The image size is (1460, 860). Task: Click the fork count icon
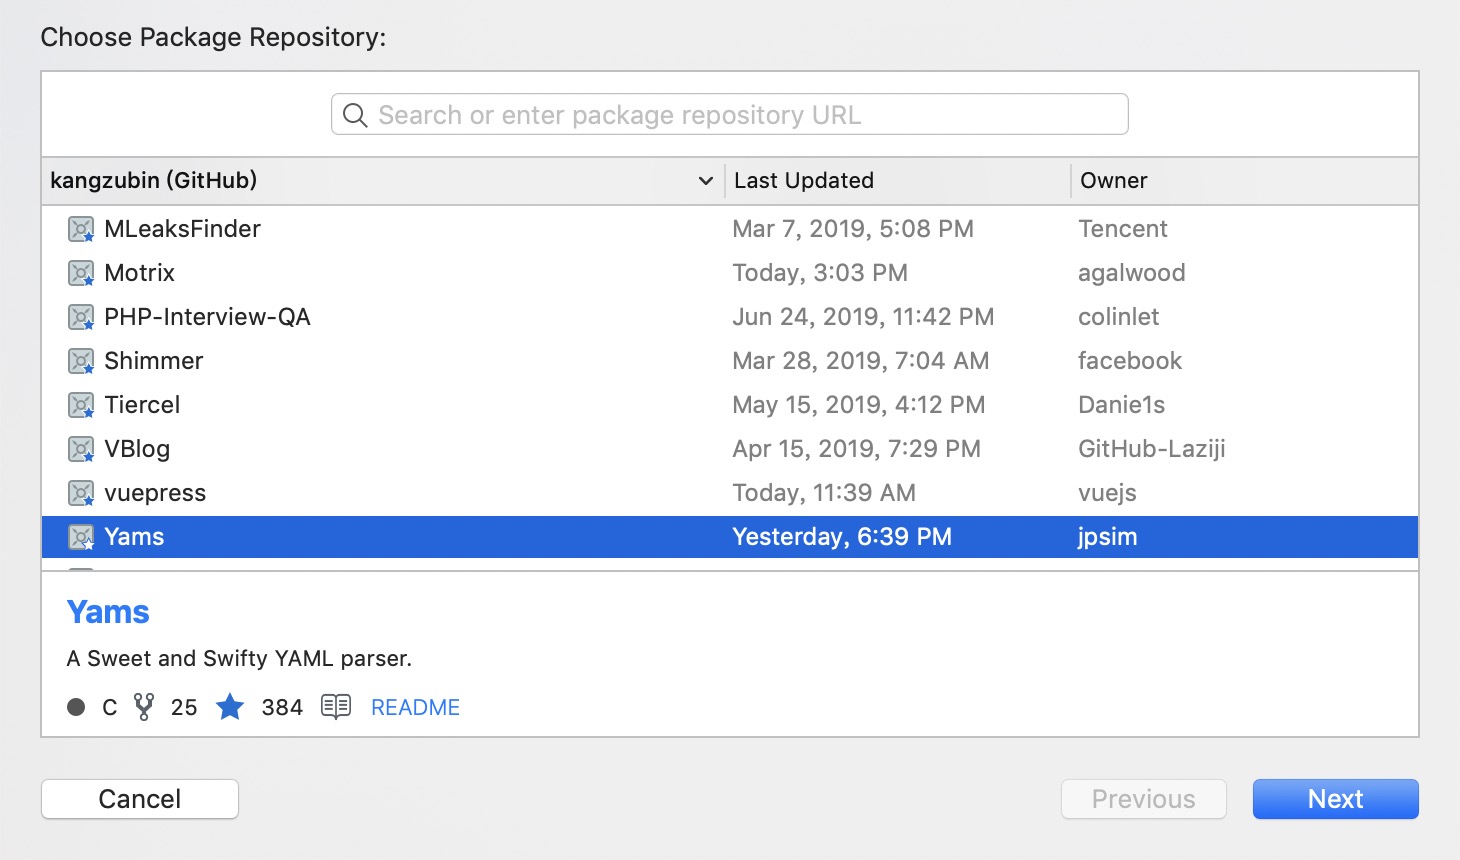144,707
